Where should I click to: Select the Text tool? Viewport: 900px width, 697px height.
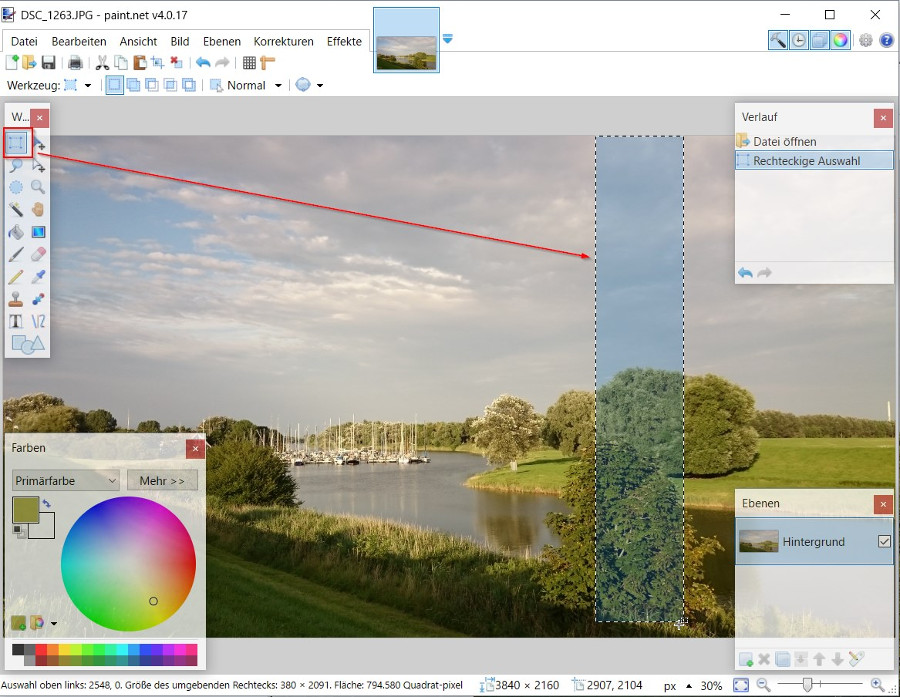16,321
